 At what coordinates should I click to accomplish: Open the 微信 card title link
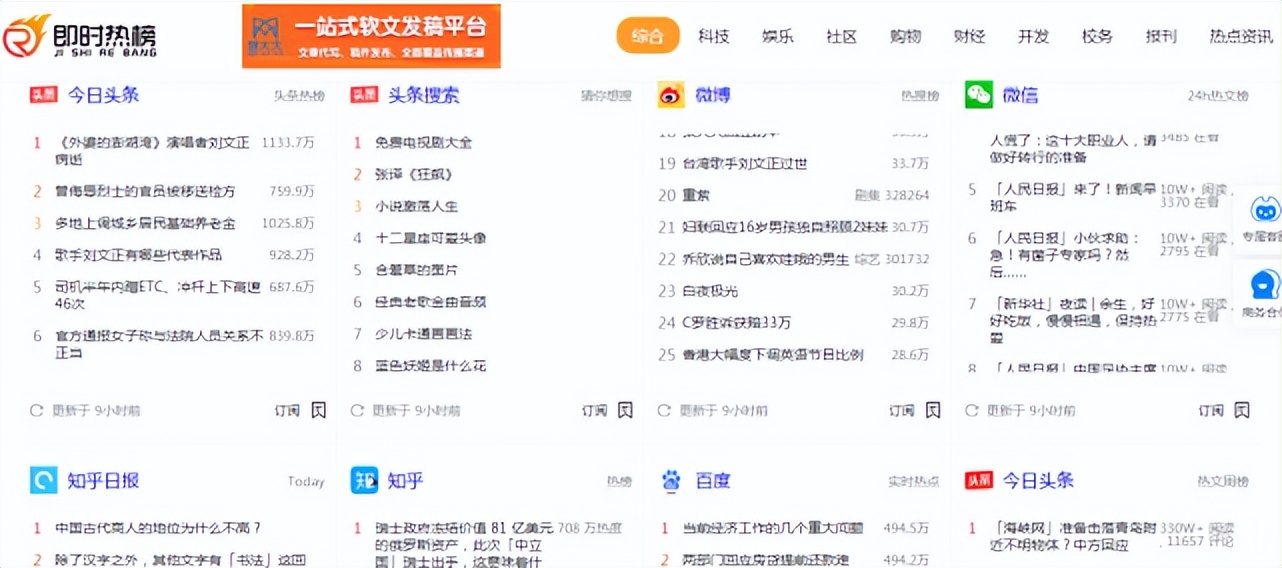click(x=1021, y=95)
